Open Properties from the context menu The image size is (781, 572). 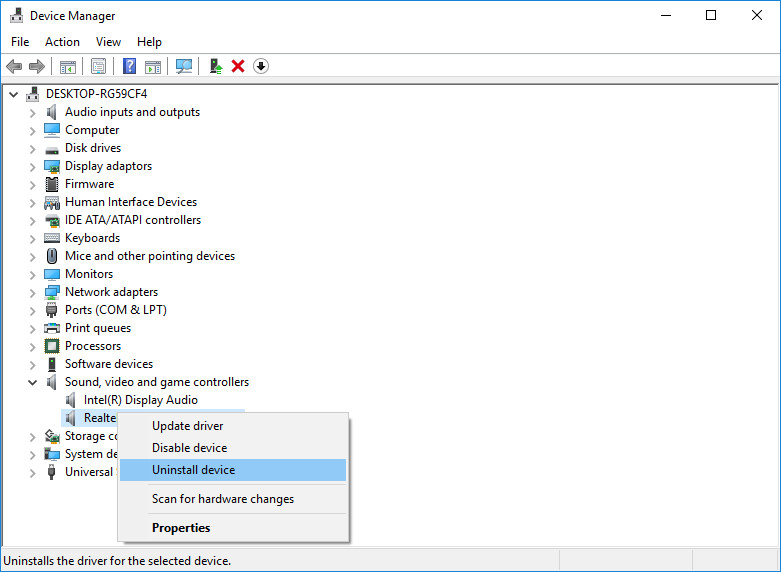(x=233, y=528)
